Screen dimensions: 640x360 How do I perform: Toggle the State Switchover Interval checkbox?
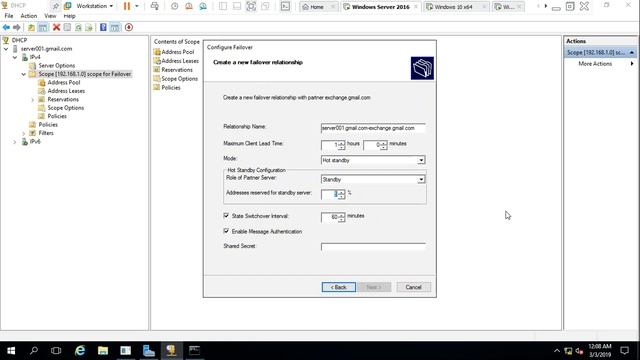[x=226, y=216]
